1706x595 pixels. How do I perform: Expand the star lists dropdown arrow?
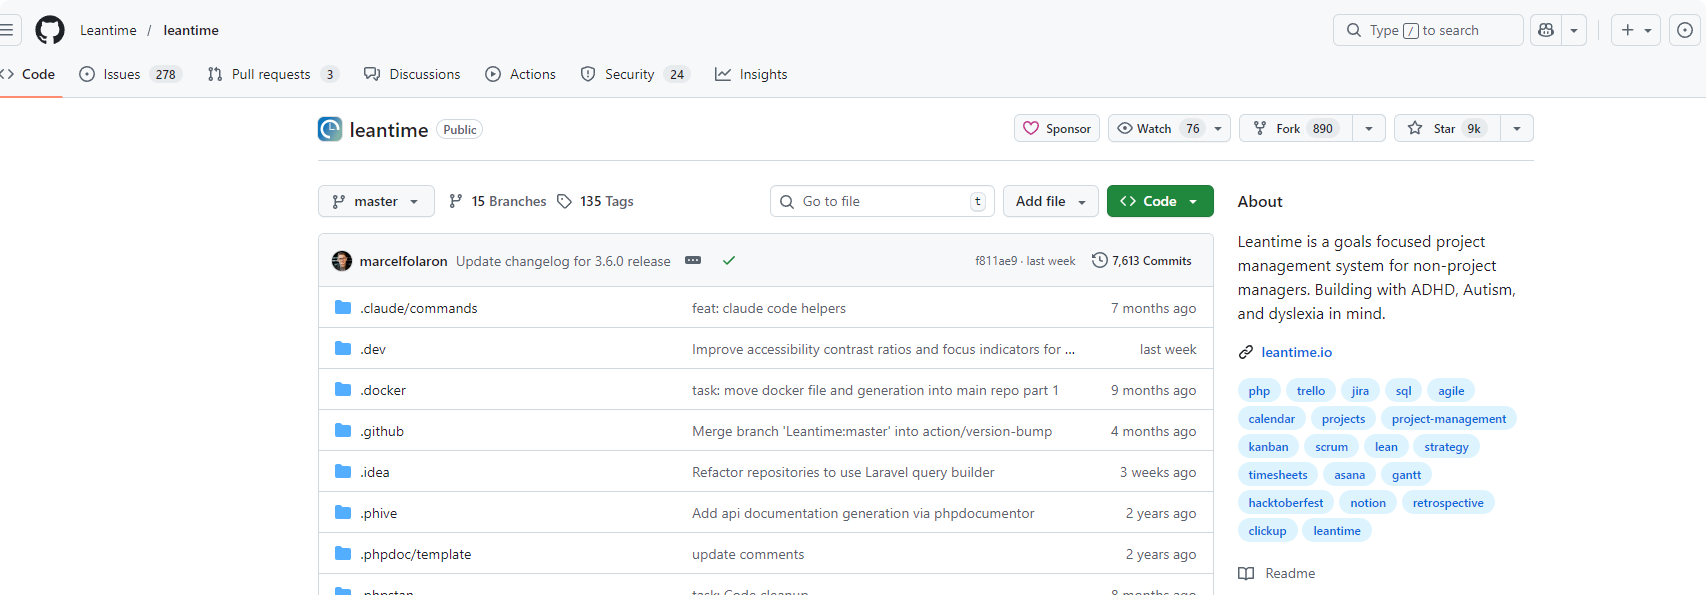click(x=1517, y=128)
